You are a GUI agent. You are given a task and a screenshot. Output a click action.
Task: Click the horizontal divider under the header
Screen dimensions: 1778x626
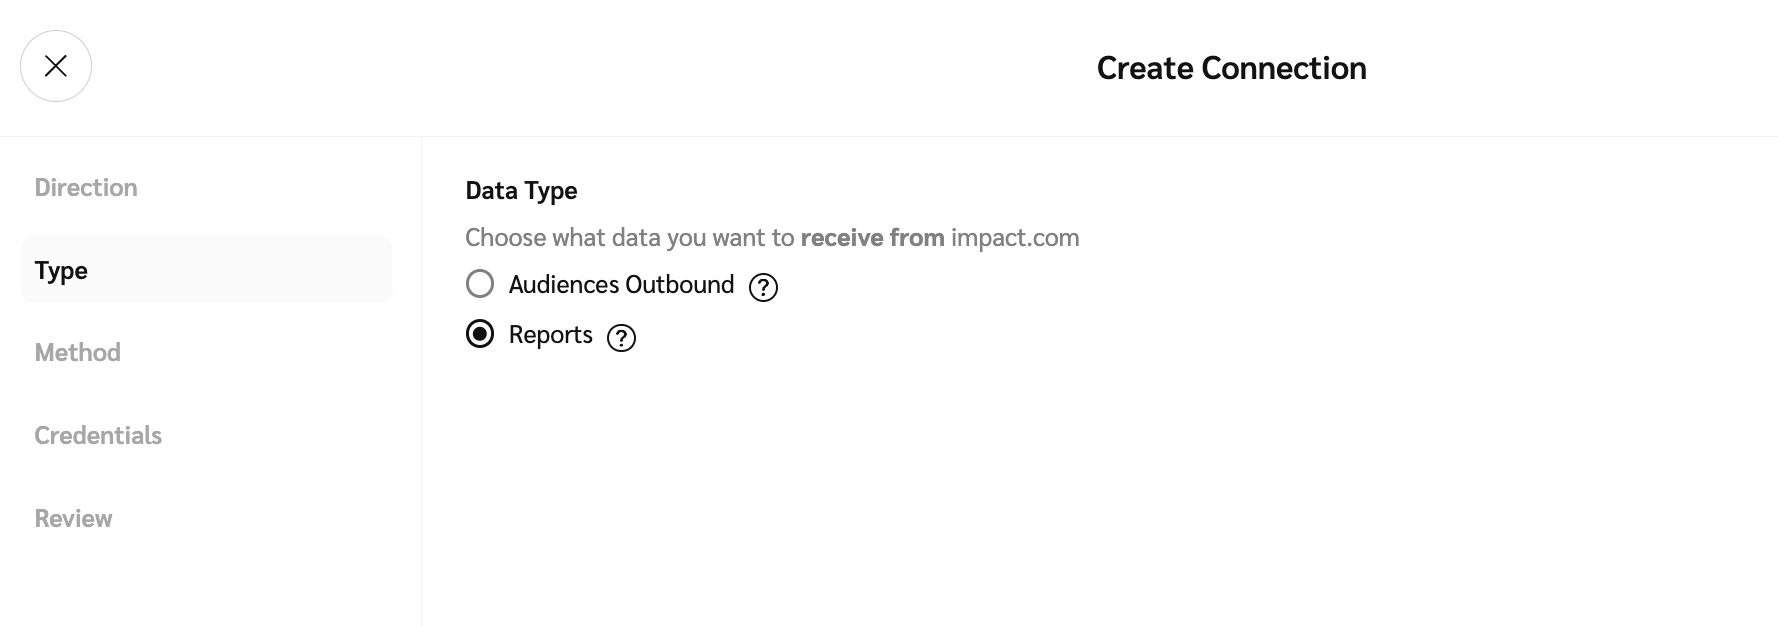coord(900,136)
